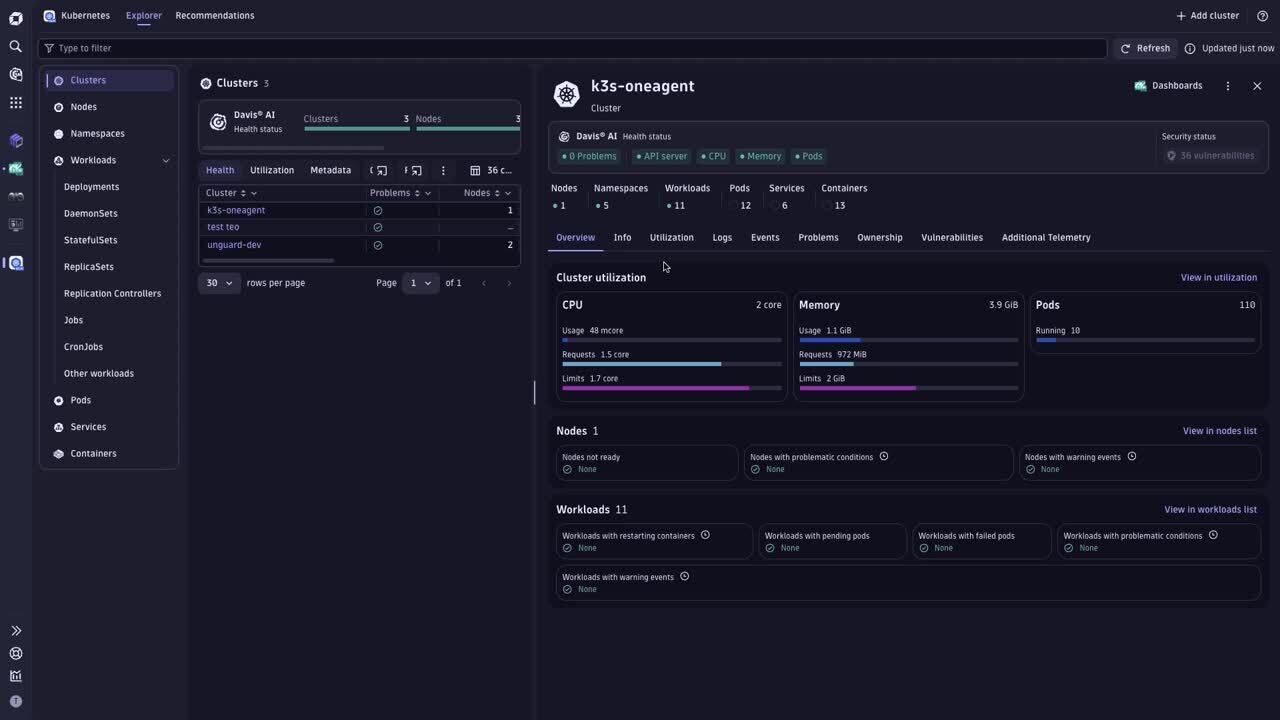The width and height of the screenshot is (1280, 720).
Task: Open the Davis CoPilot icon in left rail
Action: (x=15, y=74)
